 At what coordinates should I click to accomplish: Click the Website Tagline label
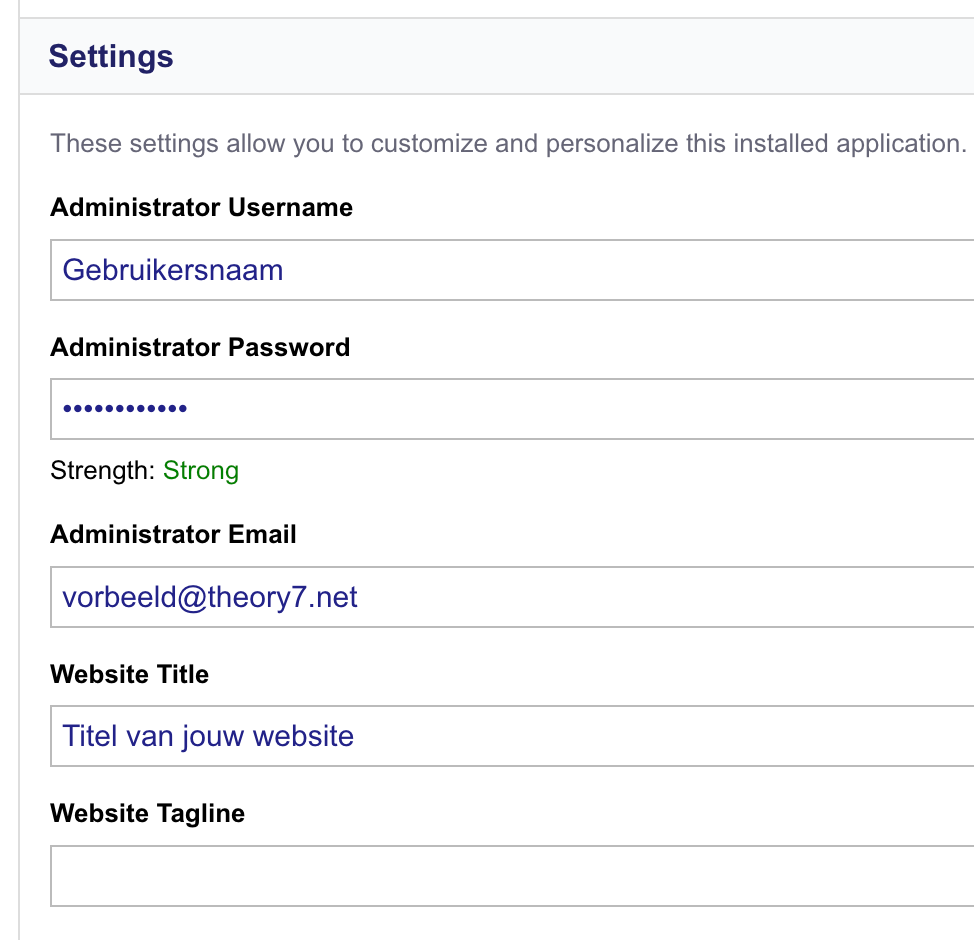pyautogui.click(x=147, y=813)
